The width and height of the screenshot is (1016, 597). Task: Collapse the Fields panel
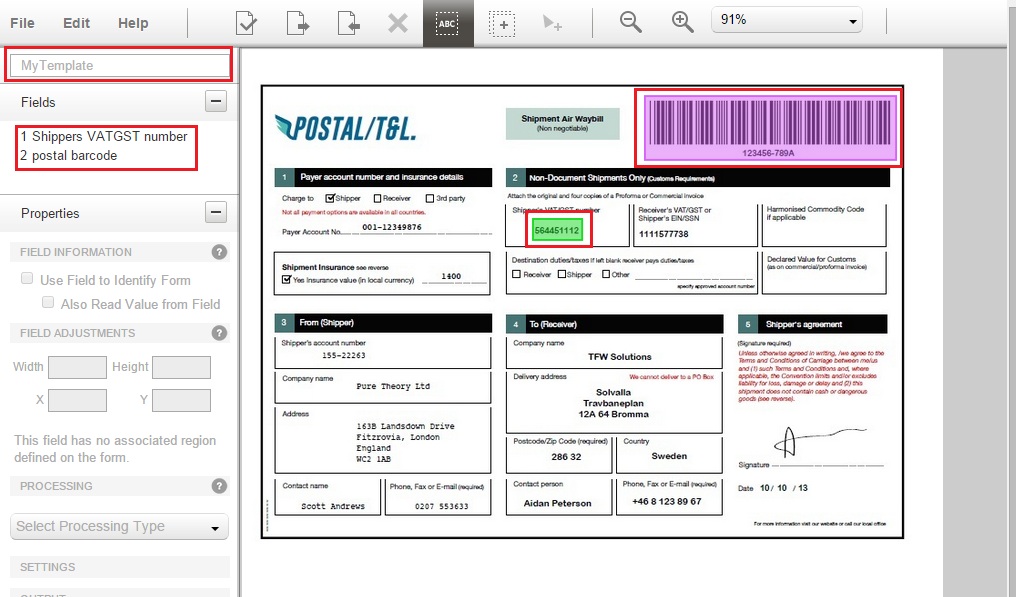(x=216, y=101)
